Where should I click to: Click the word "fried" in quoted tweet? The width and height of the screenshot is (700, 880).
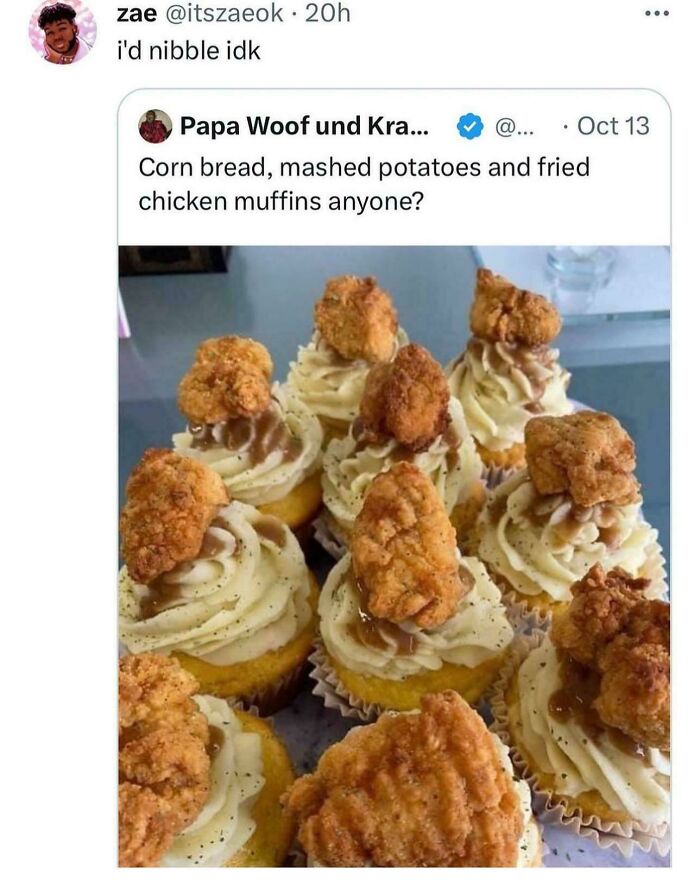(562, 166)
